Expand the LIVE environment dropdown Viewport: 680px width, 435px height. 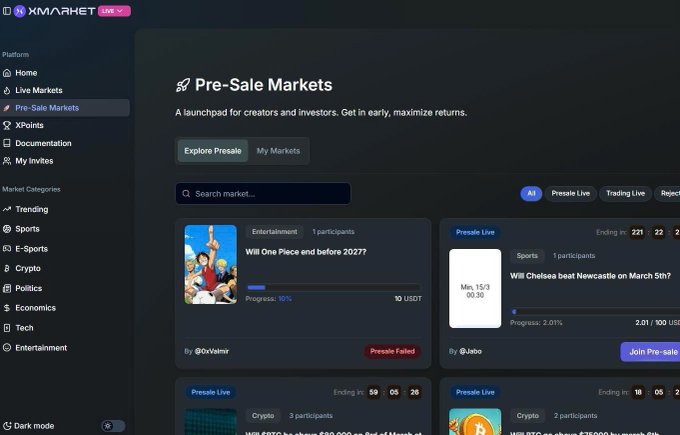(114, 11)
